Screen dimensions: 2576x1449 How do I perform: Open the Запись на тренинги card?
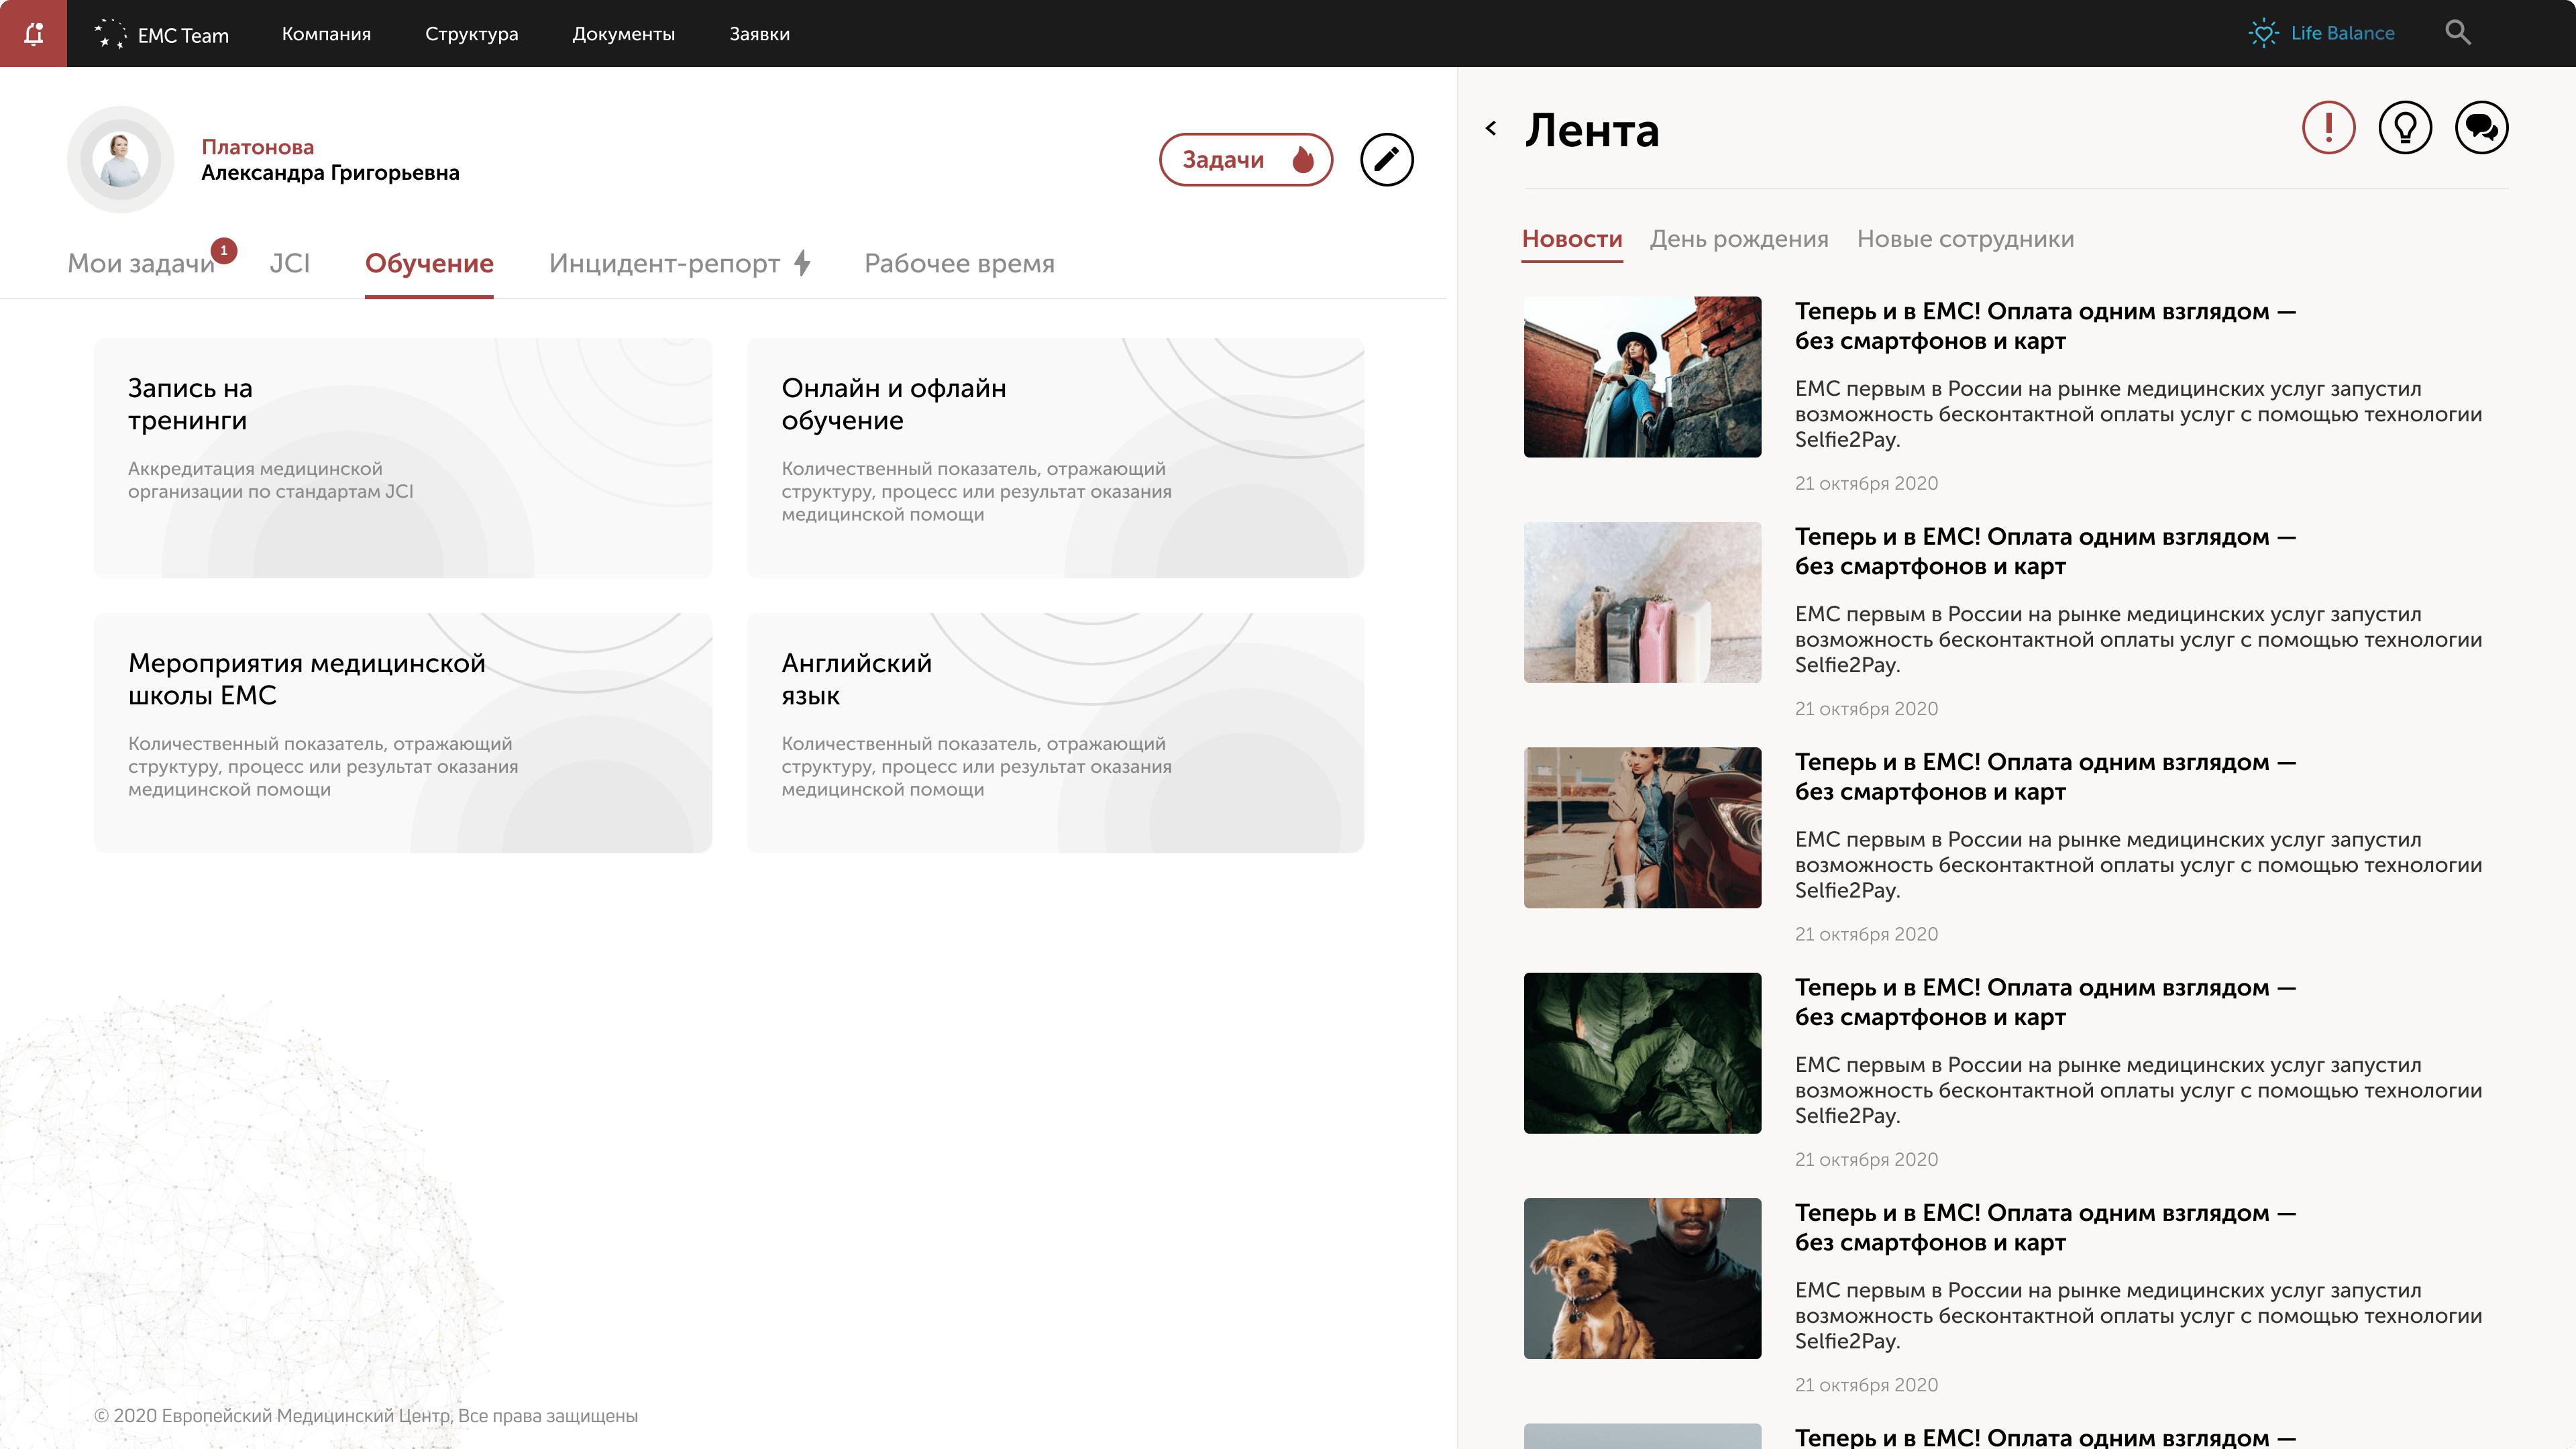click(x=402, y=457)
